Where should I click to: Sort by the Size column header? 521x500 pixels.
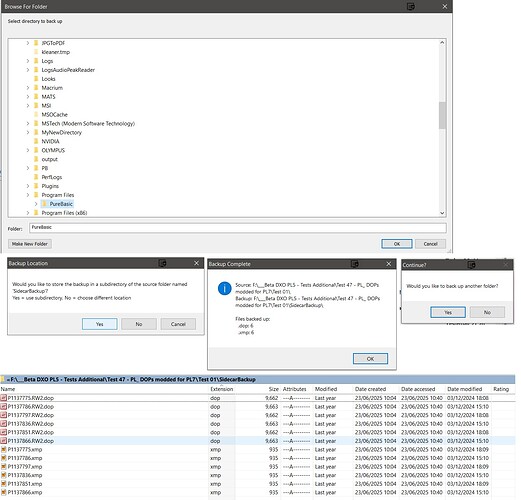click(274, 389)
